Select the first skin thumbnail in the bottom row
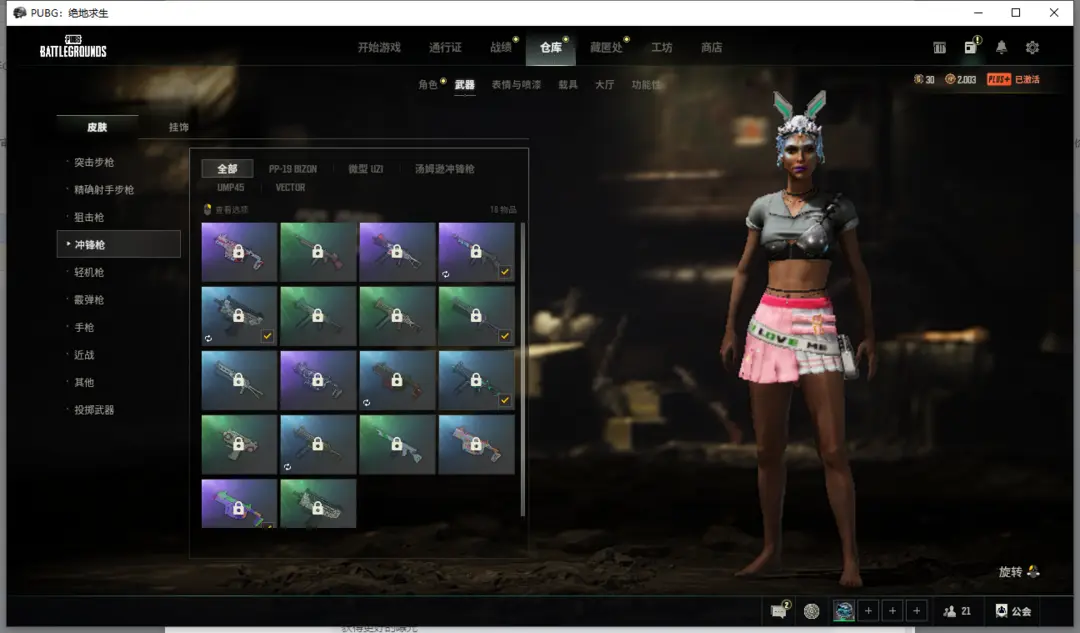 (239, 504)
